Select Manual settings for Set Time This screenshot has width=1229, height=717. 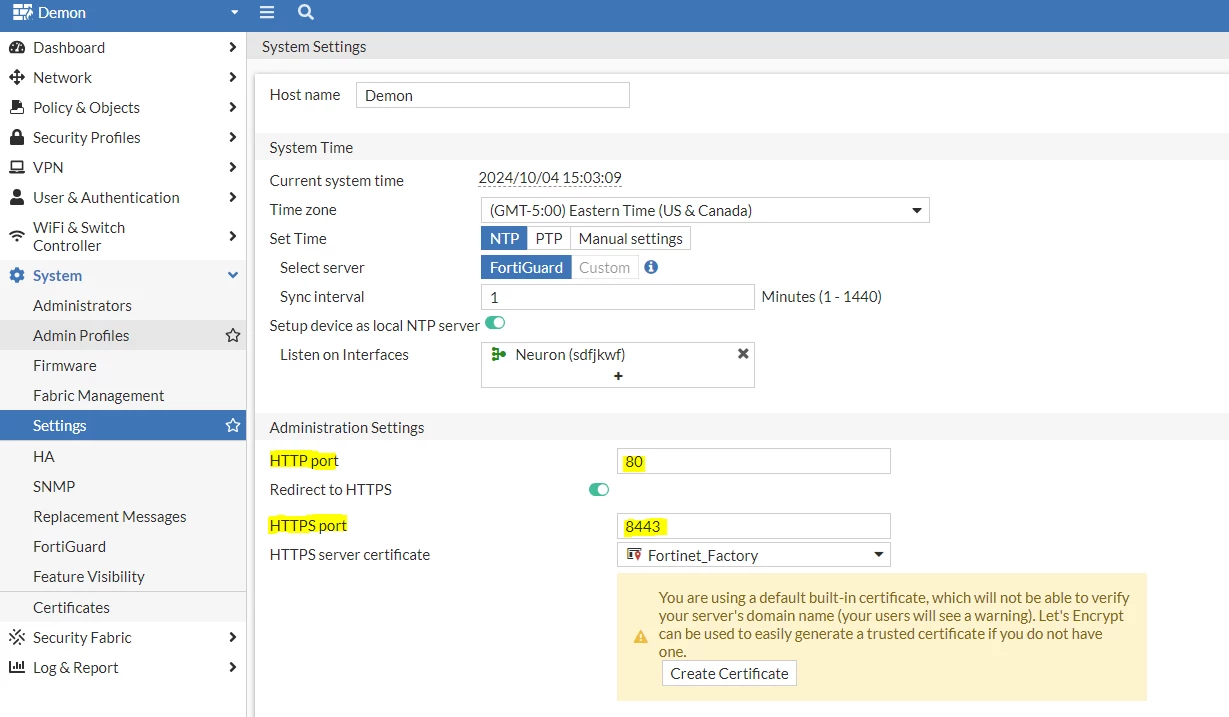pos(631,238)
